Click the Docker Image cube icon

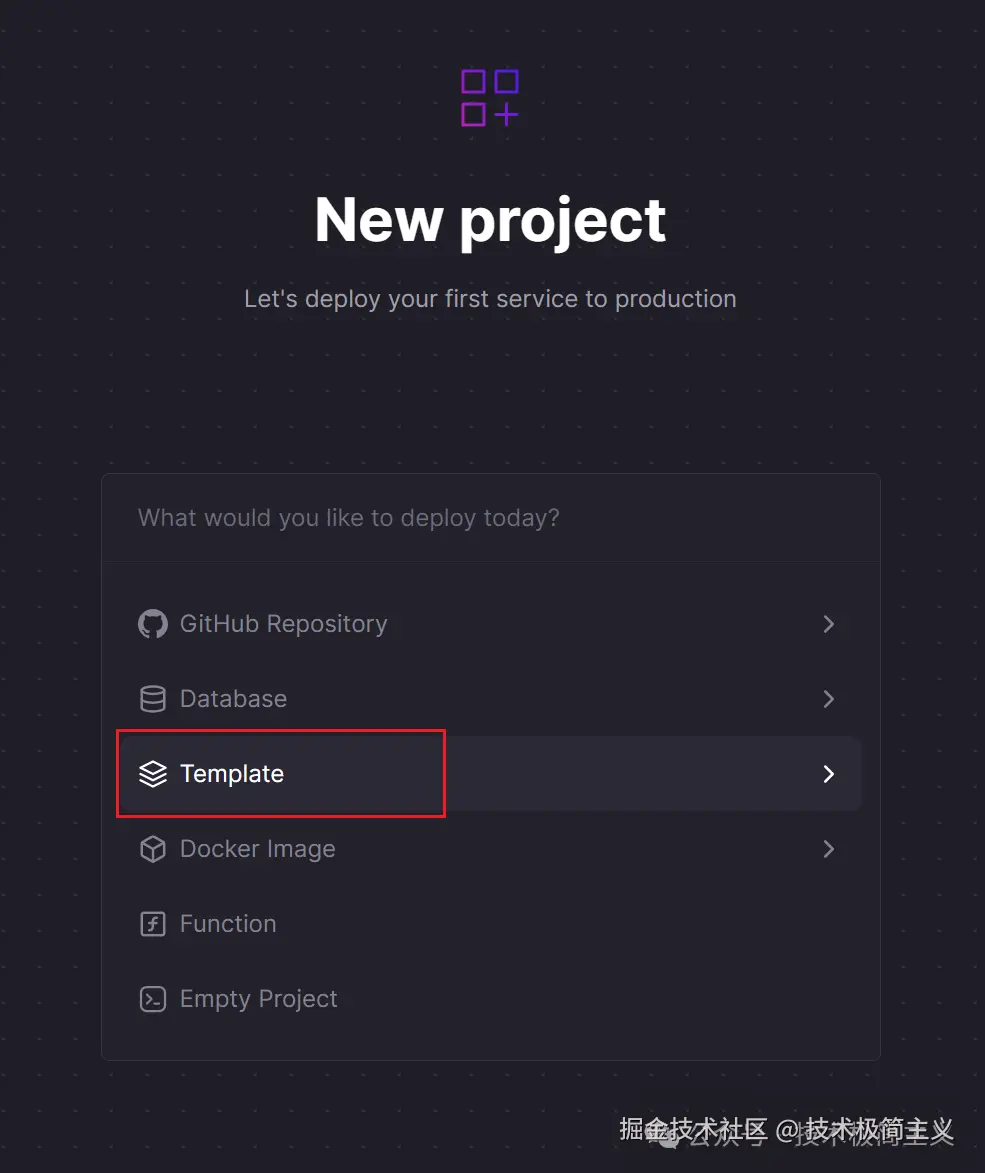[x=152, y=849]
